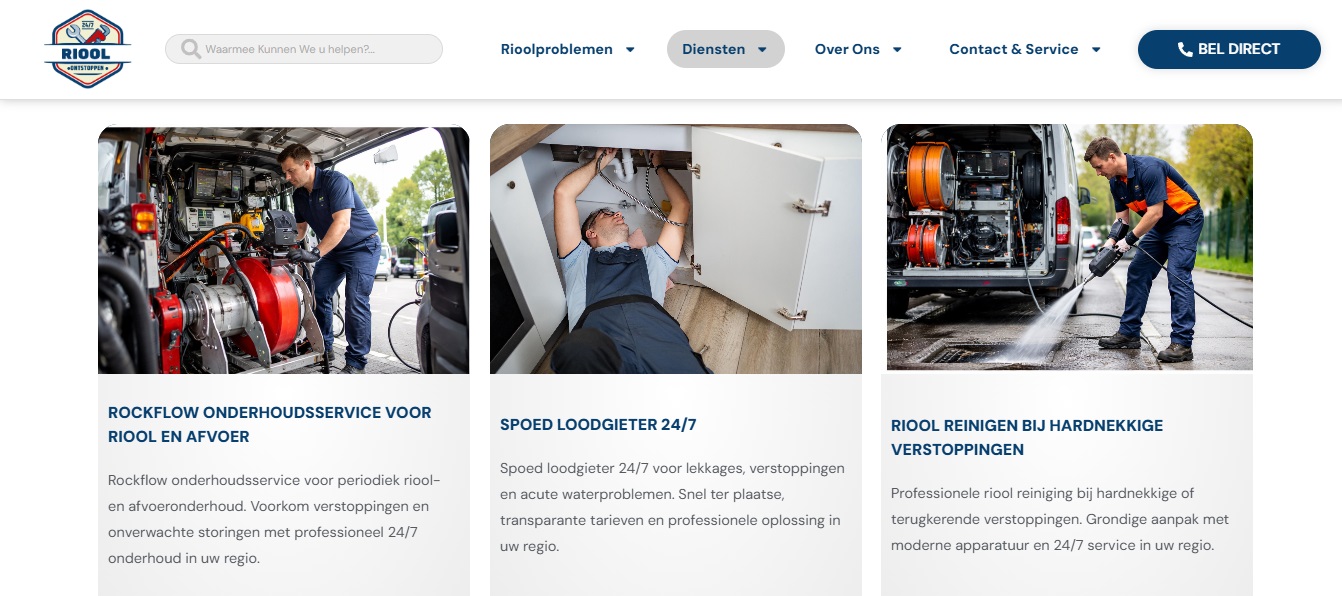The height and width of the screenshot is (596, 1342).
Task: Click the van equipment technician thumbnail
Action: click(x=284, y=249)
